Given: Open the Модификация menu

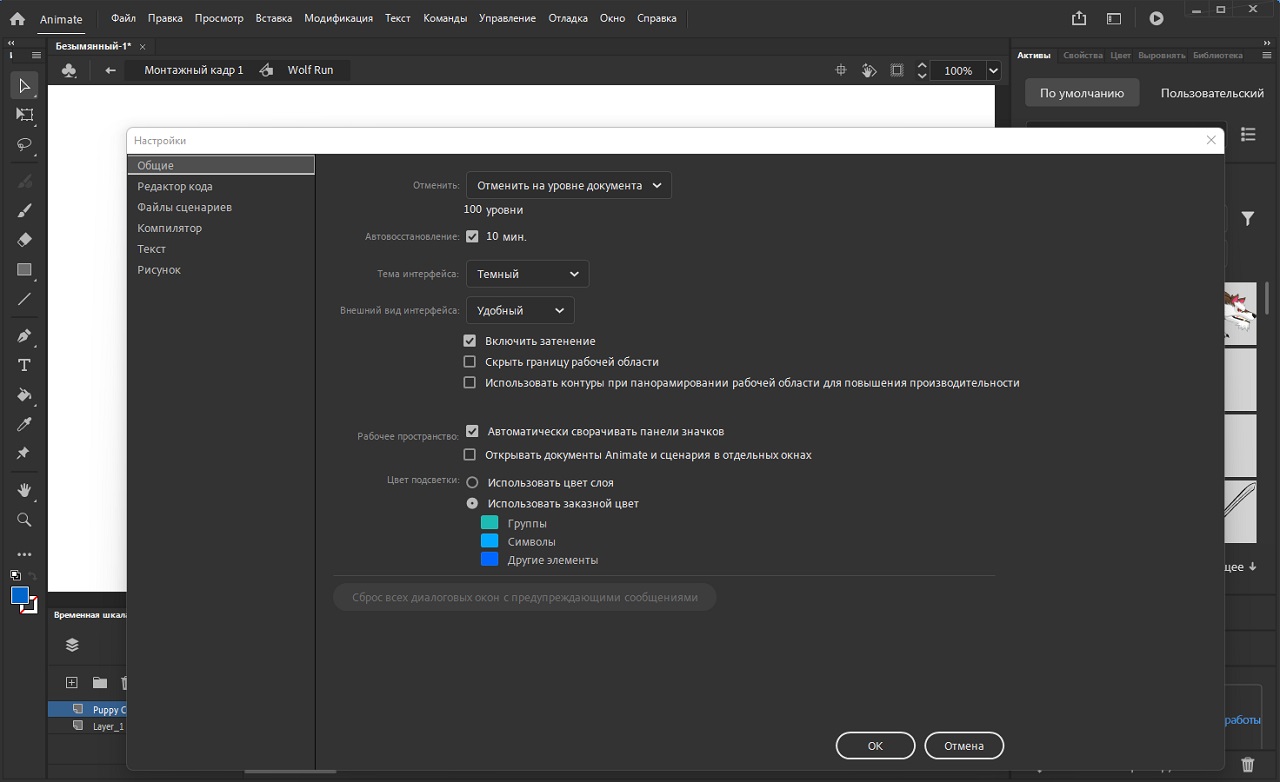Looking at the screenshot, I should pos(338,18).
